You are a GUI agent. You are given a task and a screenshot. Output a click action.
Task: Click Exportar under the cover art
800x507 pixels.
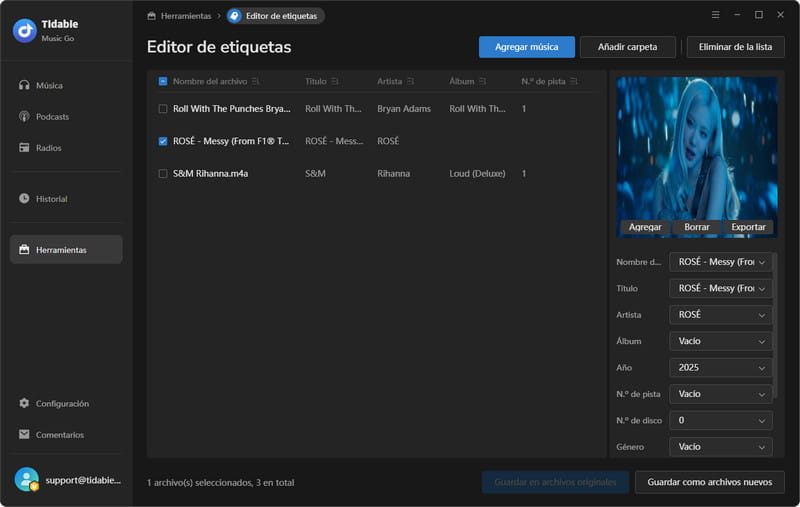748,227
